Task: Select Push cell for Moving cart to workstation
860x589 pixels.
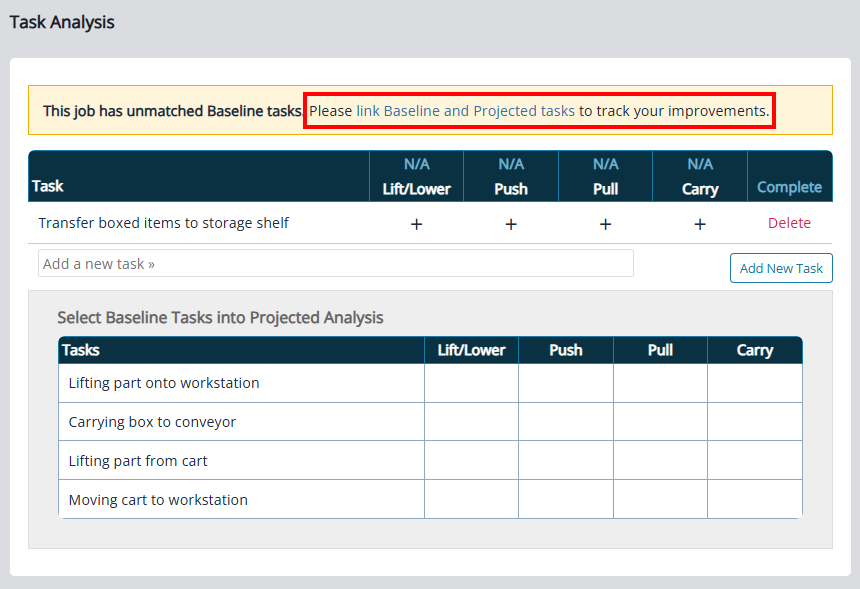Action: tap(566, 499)
